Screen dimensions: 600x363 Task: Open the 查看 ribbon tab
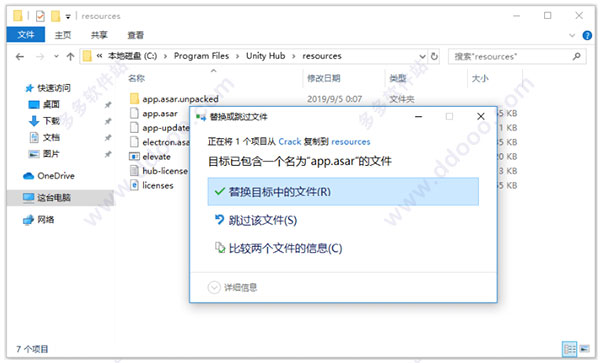(135, 35)
